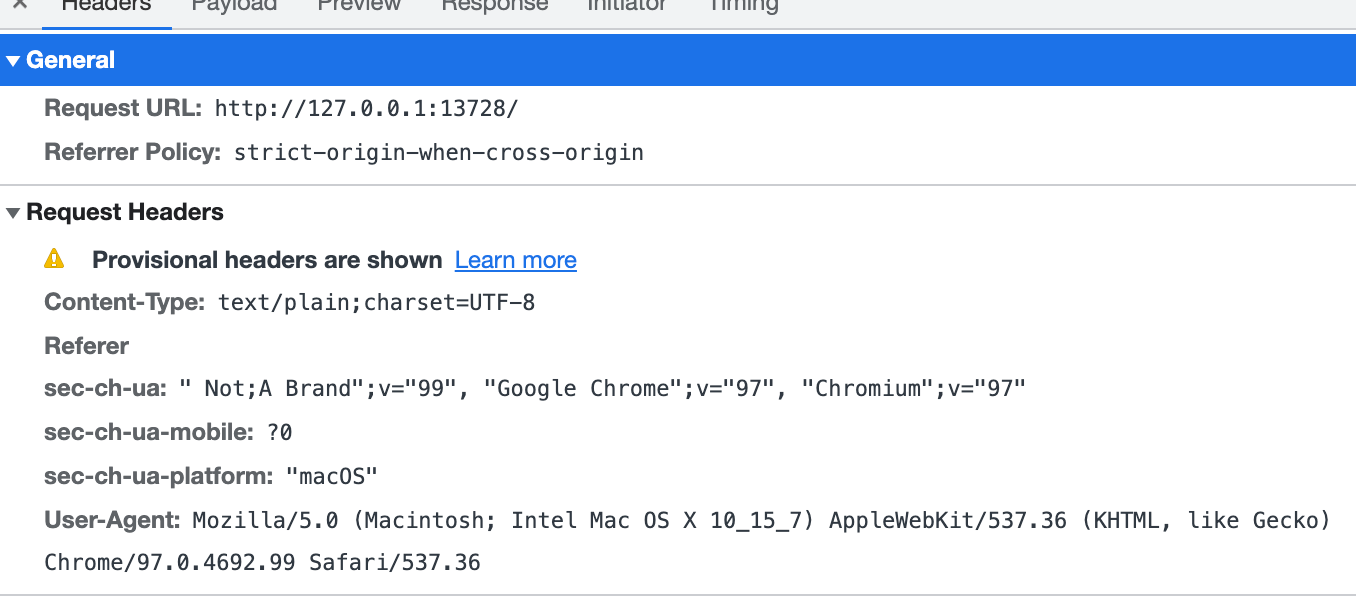Switch to the Preview tab
The width and height of the screenshot is (1356, 608).
point(359,6)
